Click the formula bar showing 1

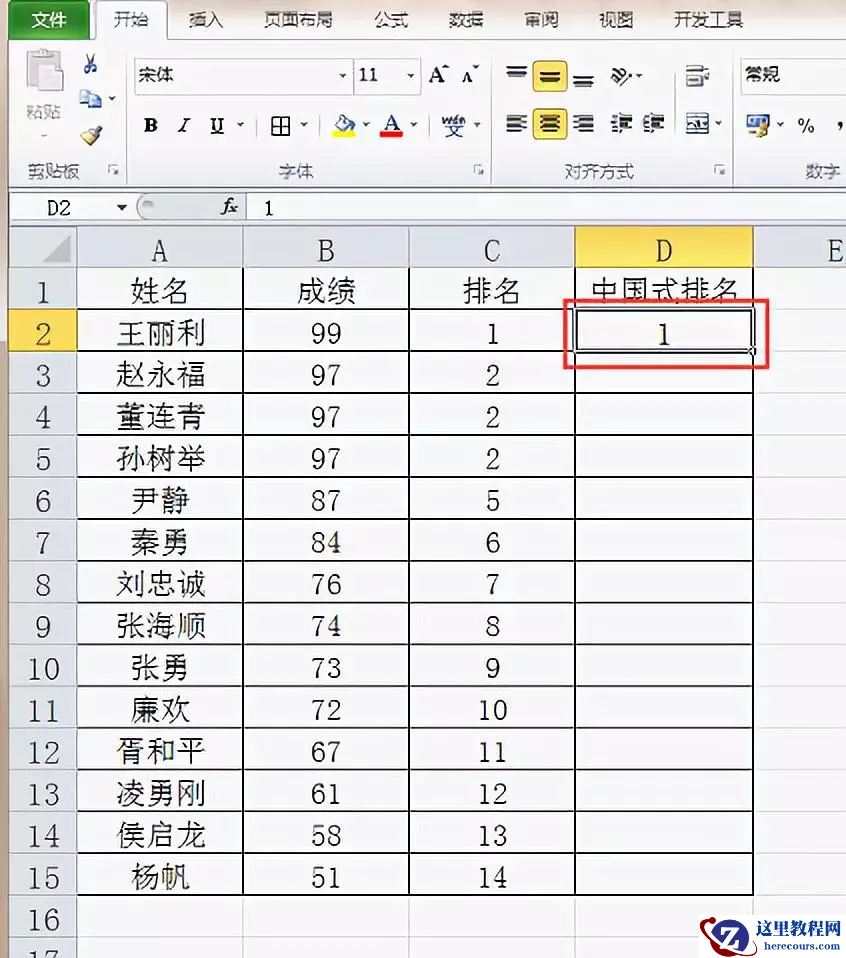[547, 208]
